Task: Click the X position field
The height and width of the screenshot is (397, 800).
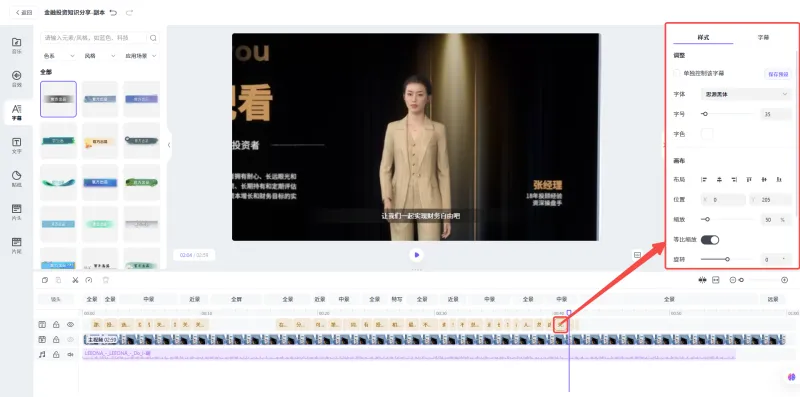Action: [723, 200]
